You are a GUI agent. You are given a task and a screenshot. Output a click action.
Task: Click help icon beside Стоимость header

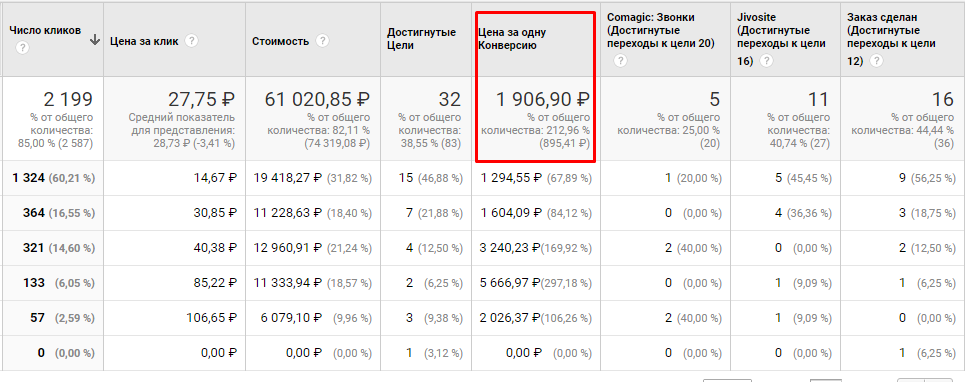point(322,41)
